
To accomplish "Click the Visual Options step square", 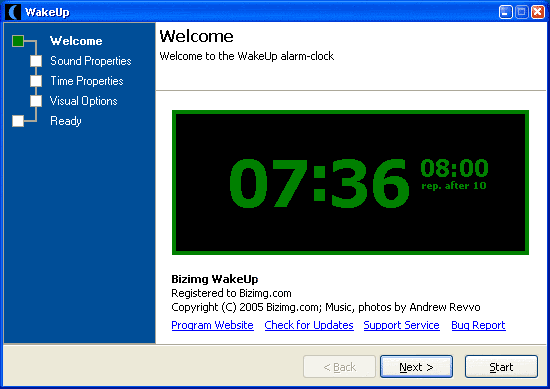I will (36, 101).
